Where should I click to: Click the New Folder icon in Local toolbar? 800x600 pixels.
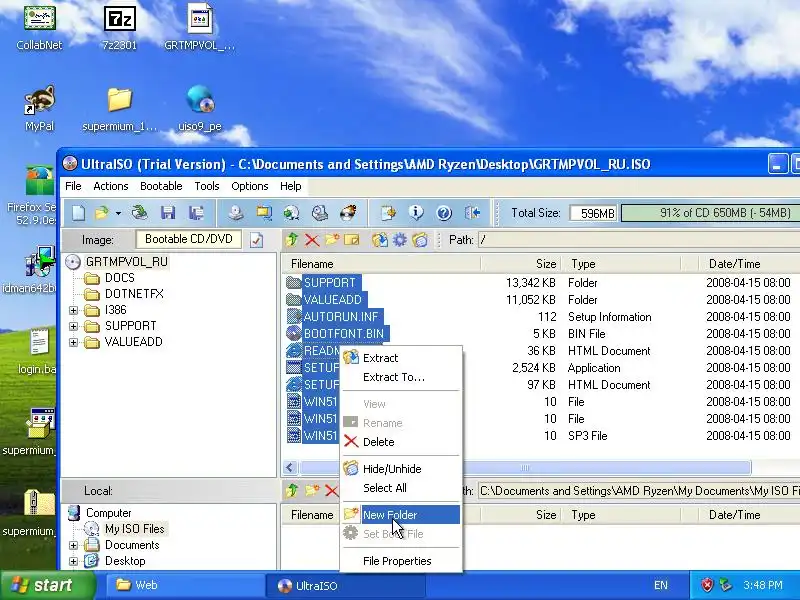point(312,490)
